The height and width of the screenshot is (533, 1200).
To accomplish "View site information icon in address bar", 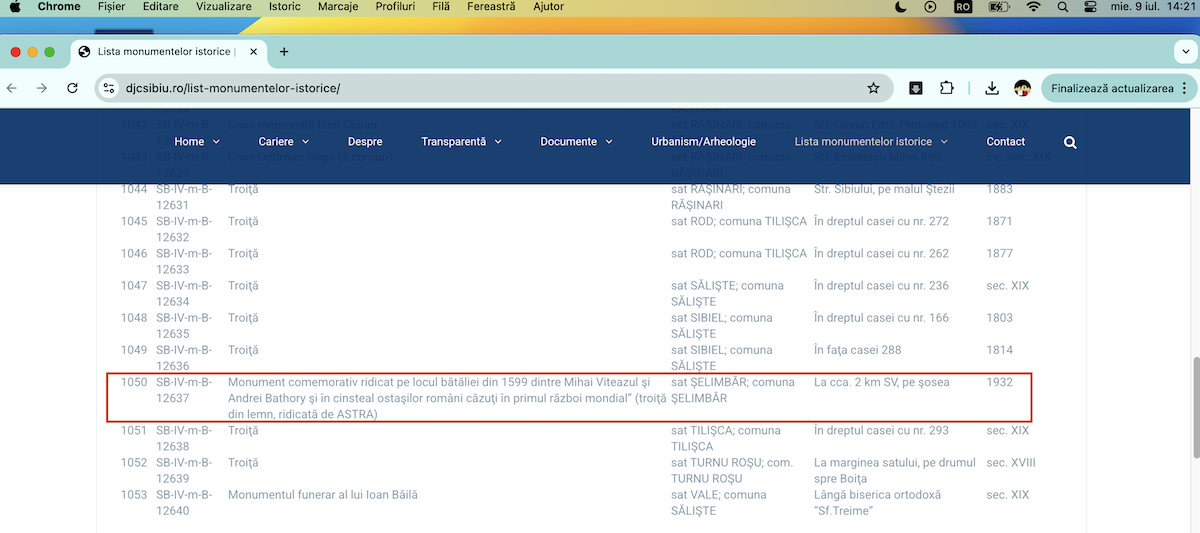I will [110, 88].
